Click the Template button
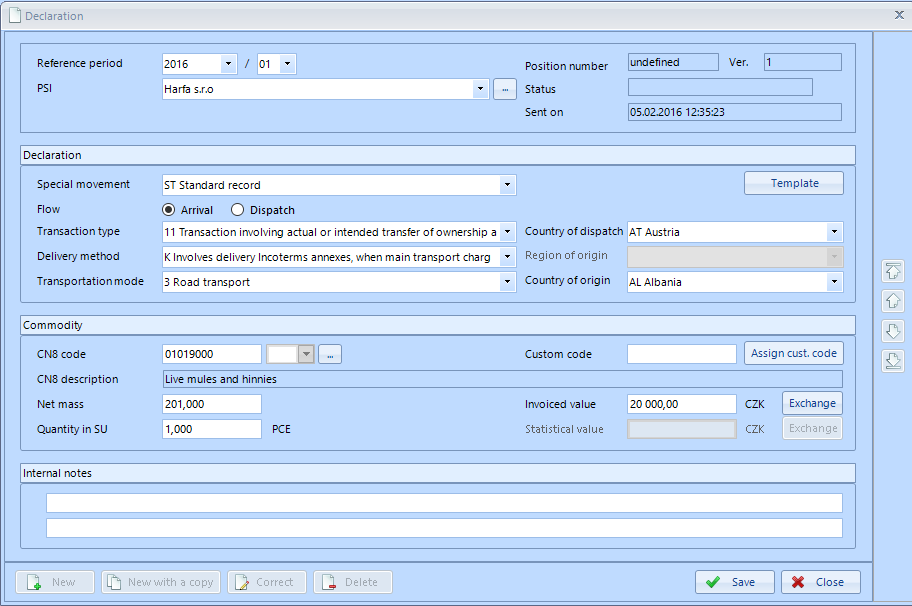The height and width of the screenshot is (606, 912). click(x=794, y=183)
